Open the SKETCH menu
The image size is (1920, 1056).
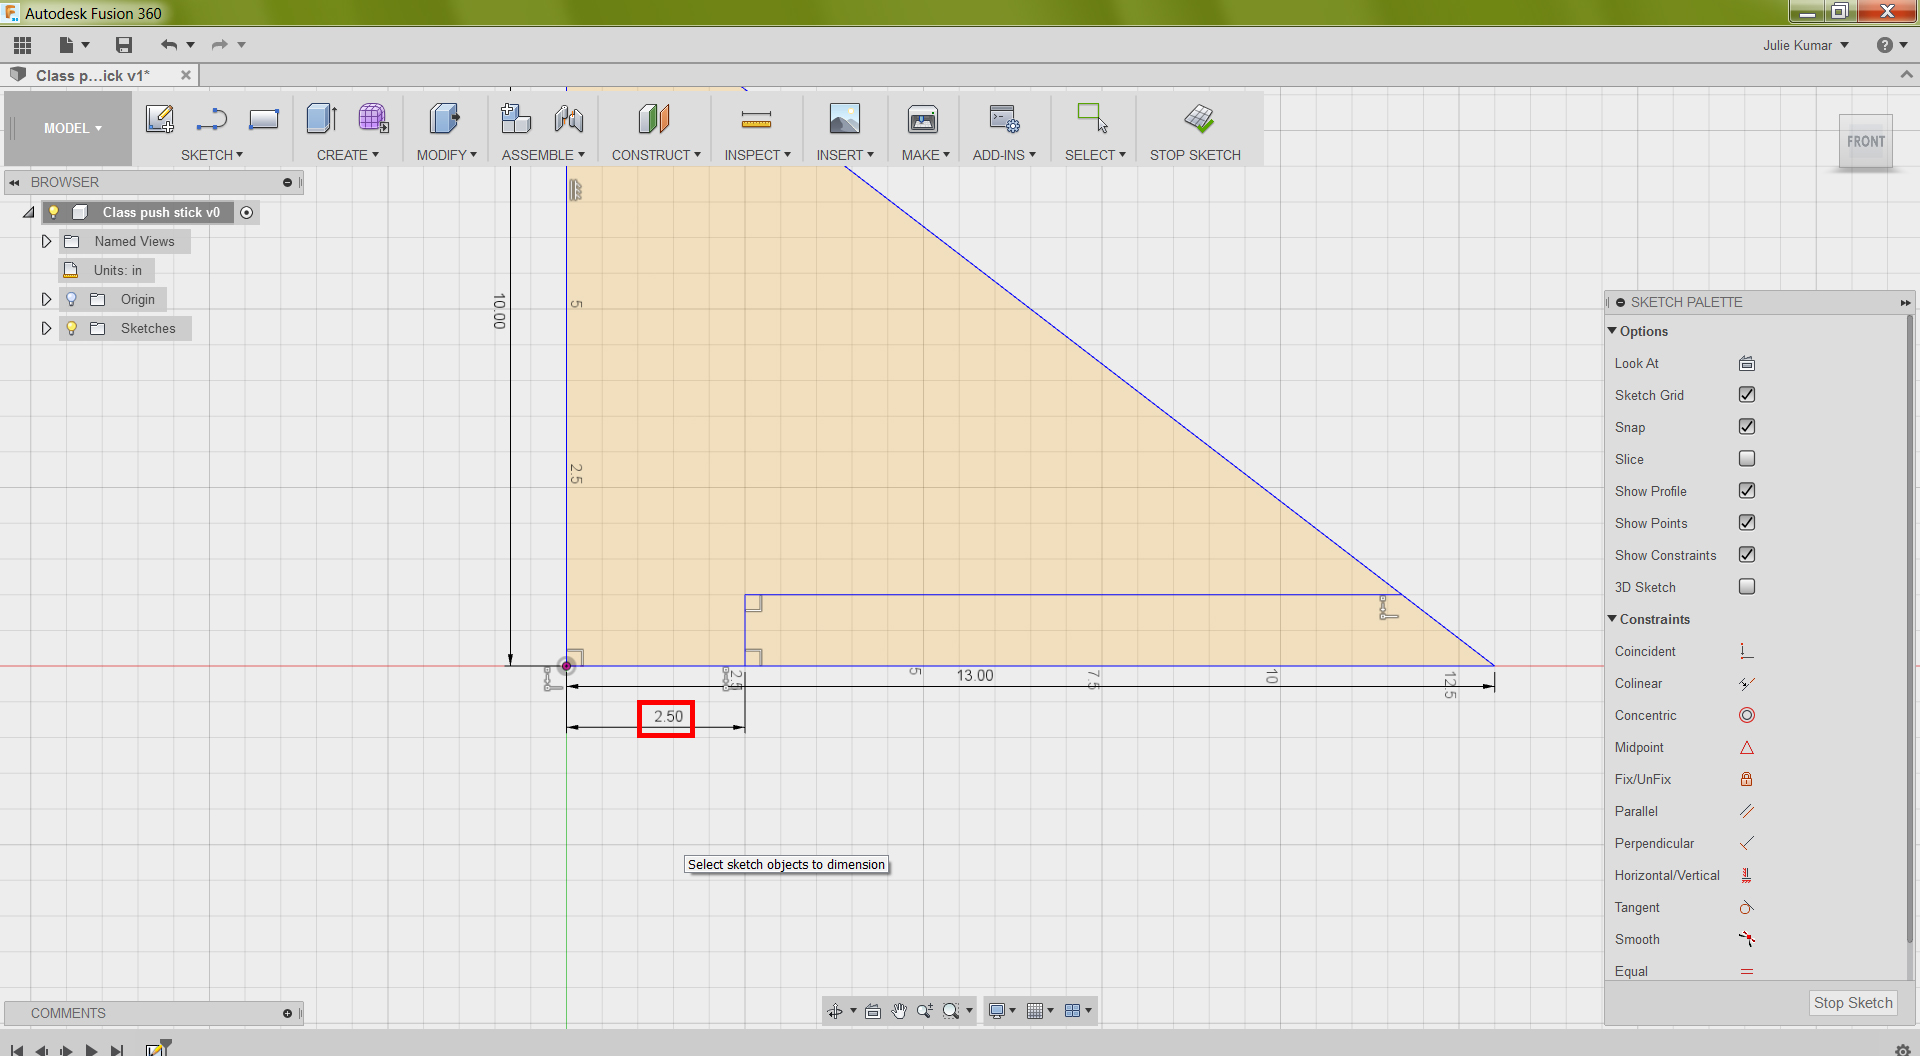click(212, 155)
